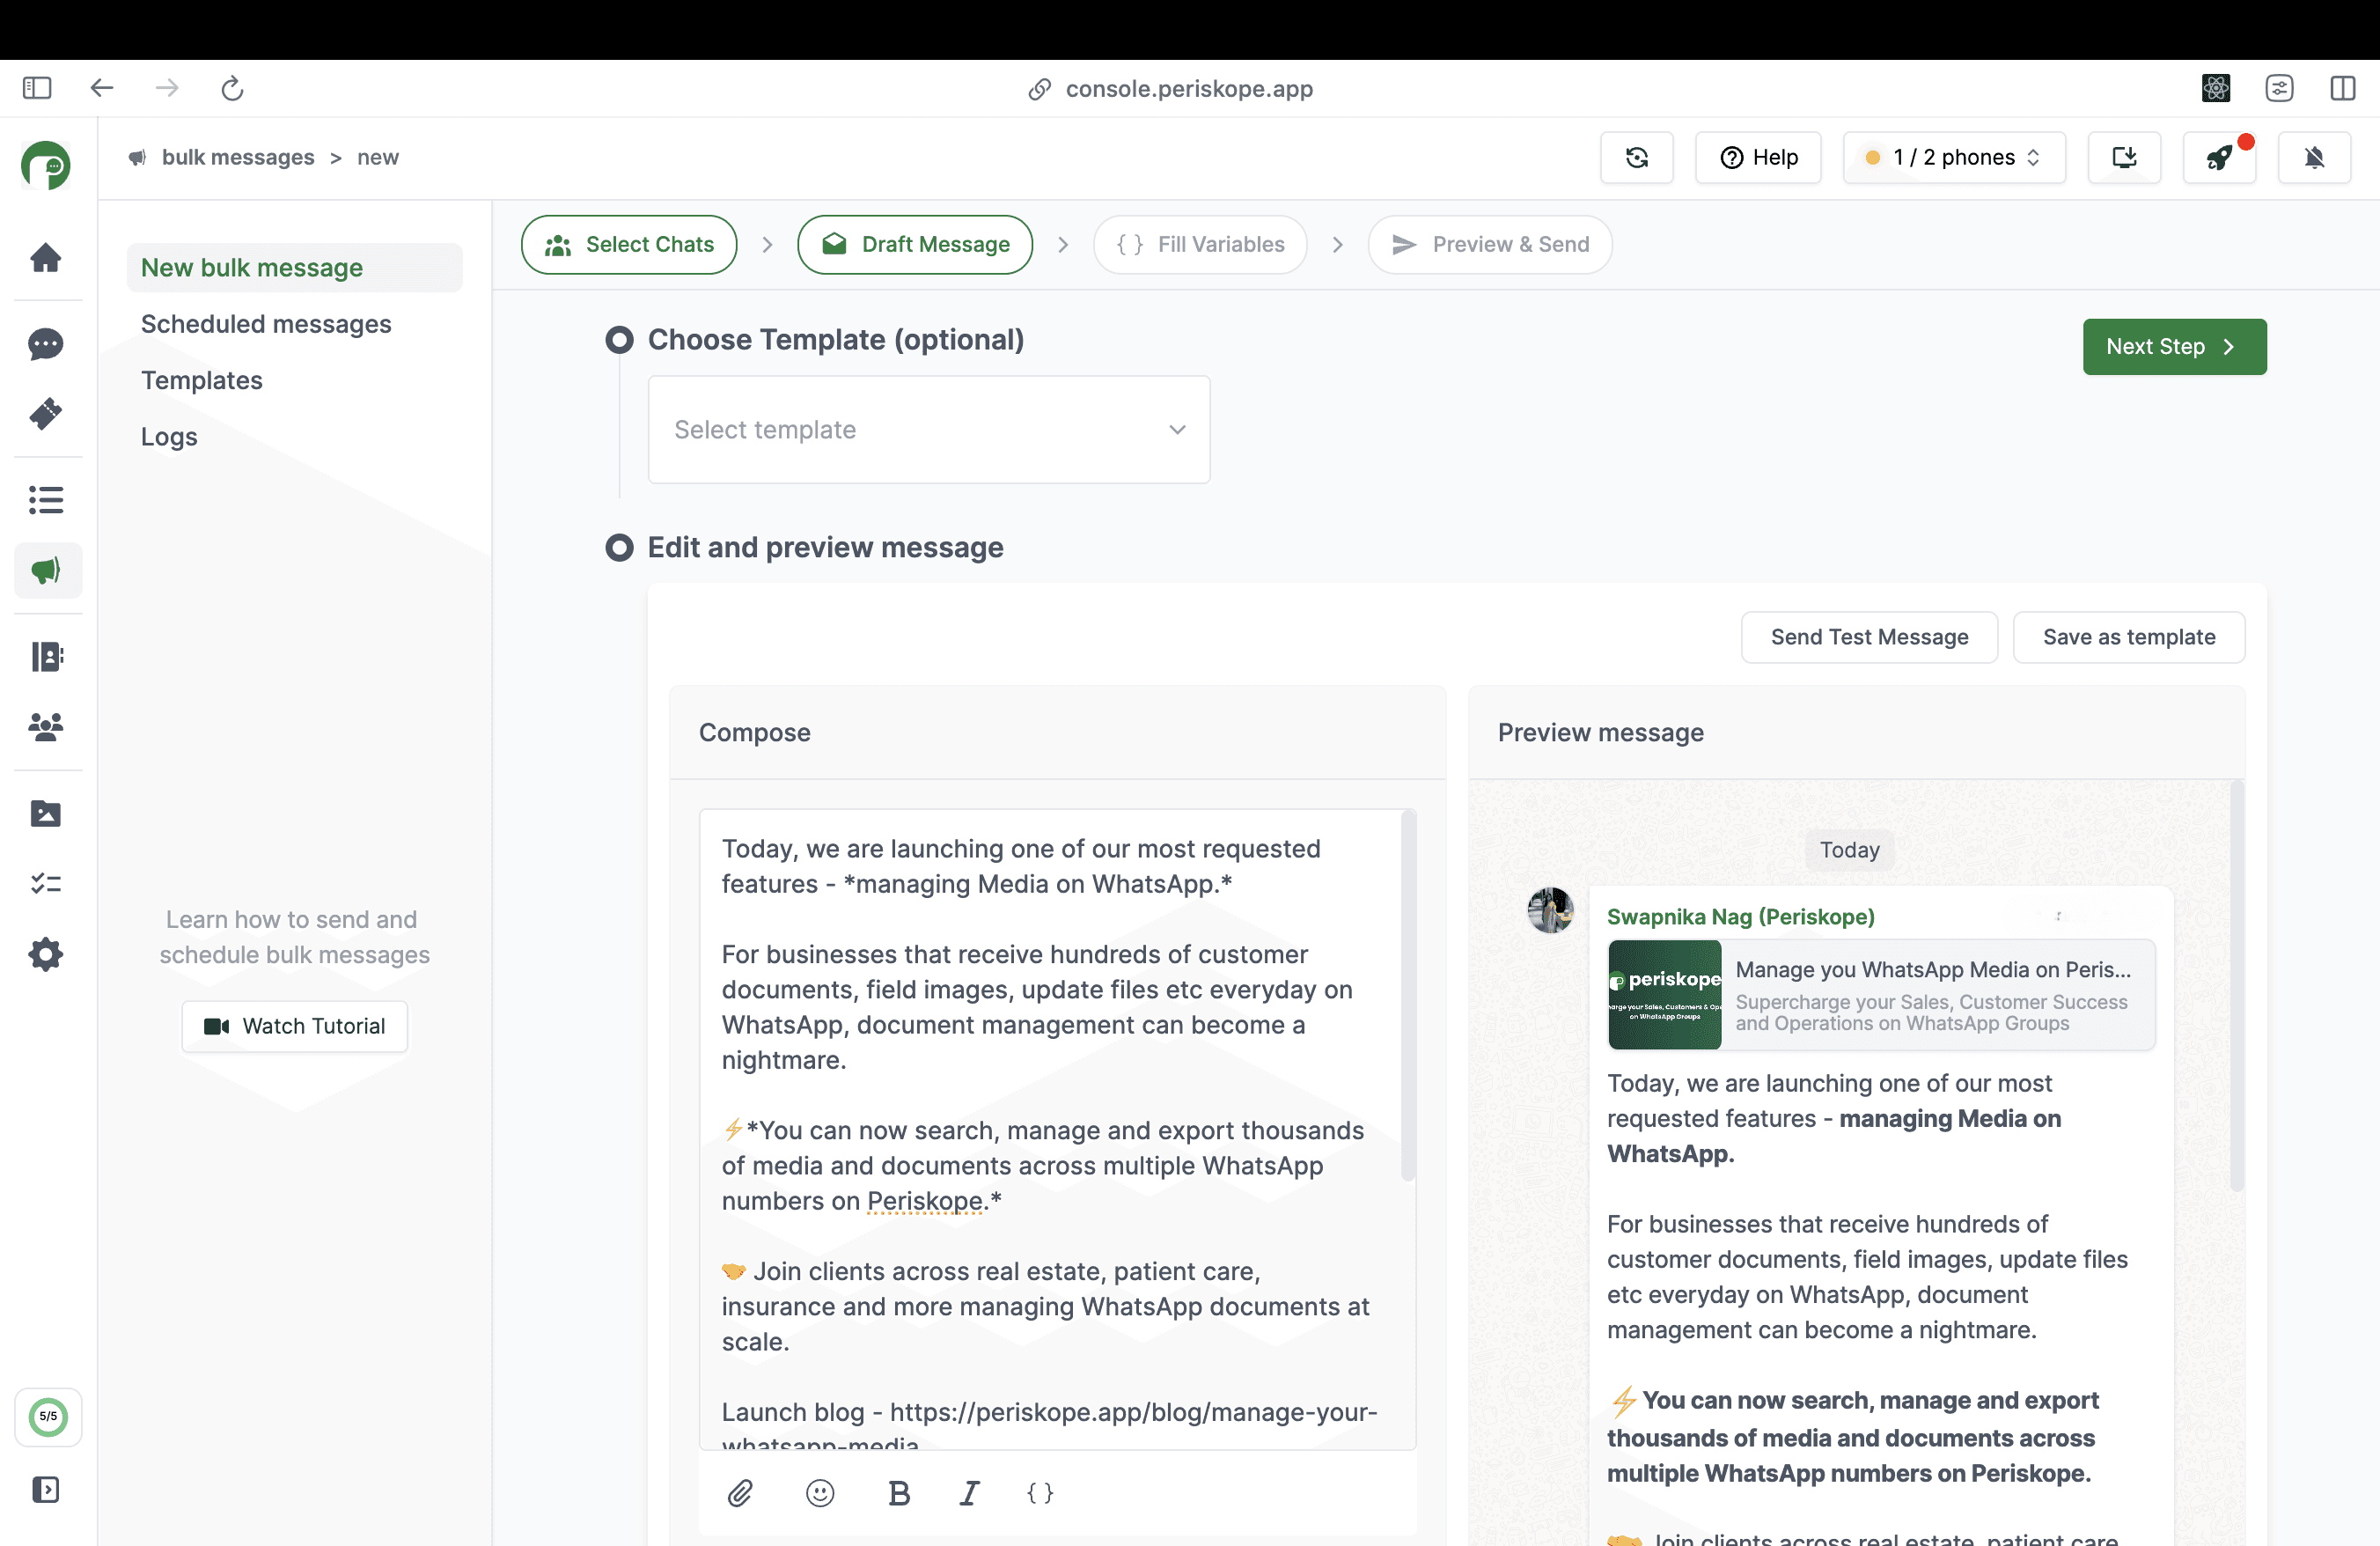Viewport: 2380px width, 1546px height.
Task: Click the Next Step button
Action: pos(2174,347)
